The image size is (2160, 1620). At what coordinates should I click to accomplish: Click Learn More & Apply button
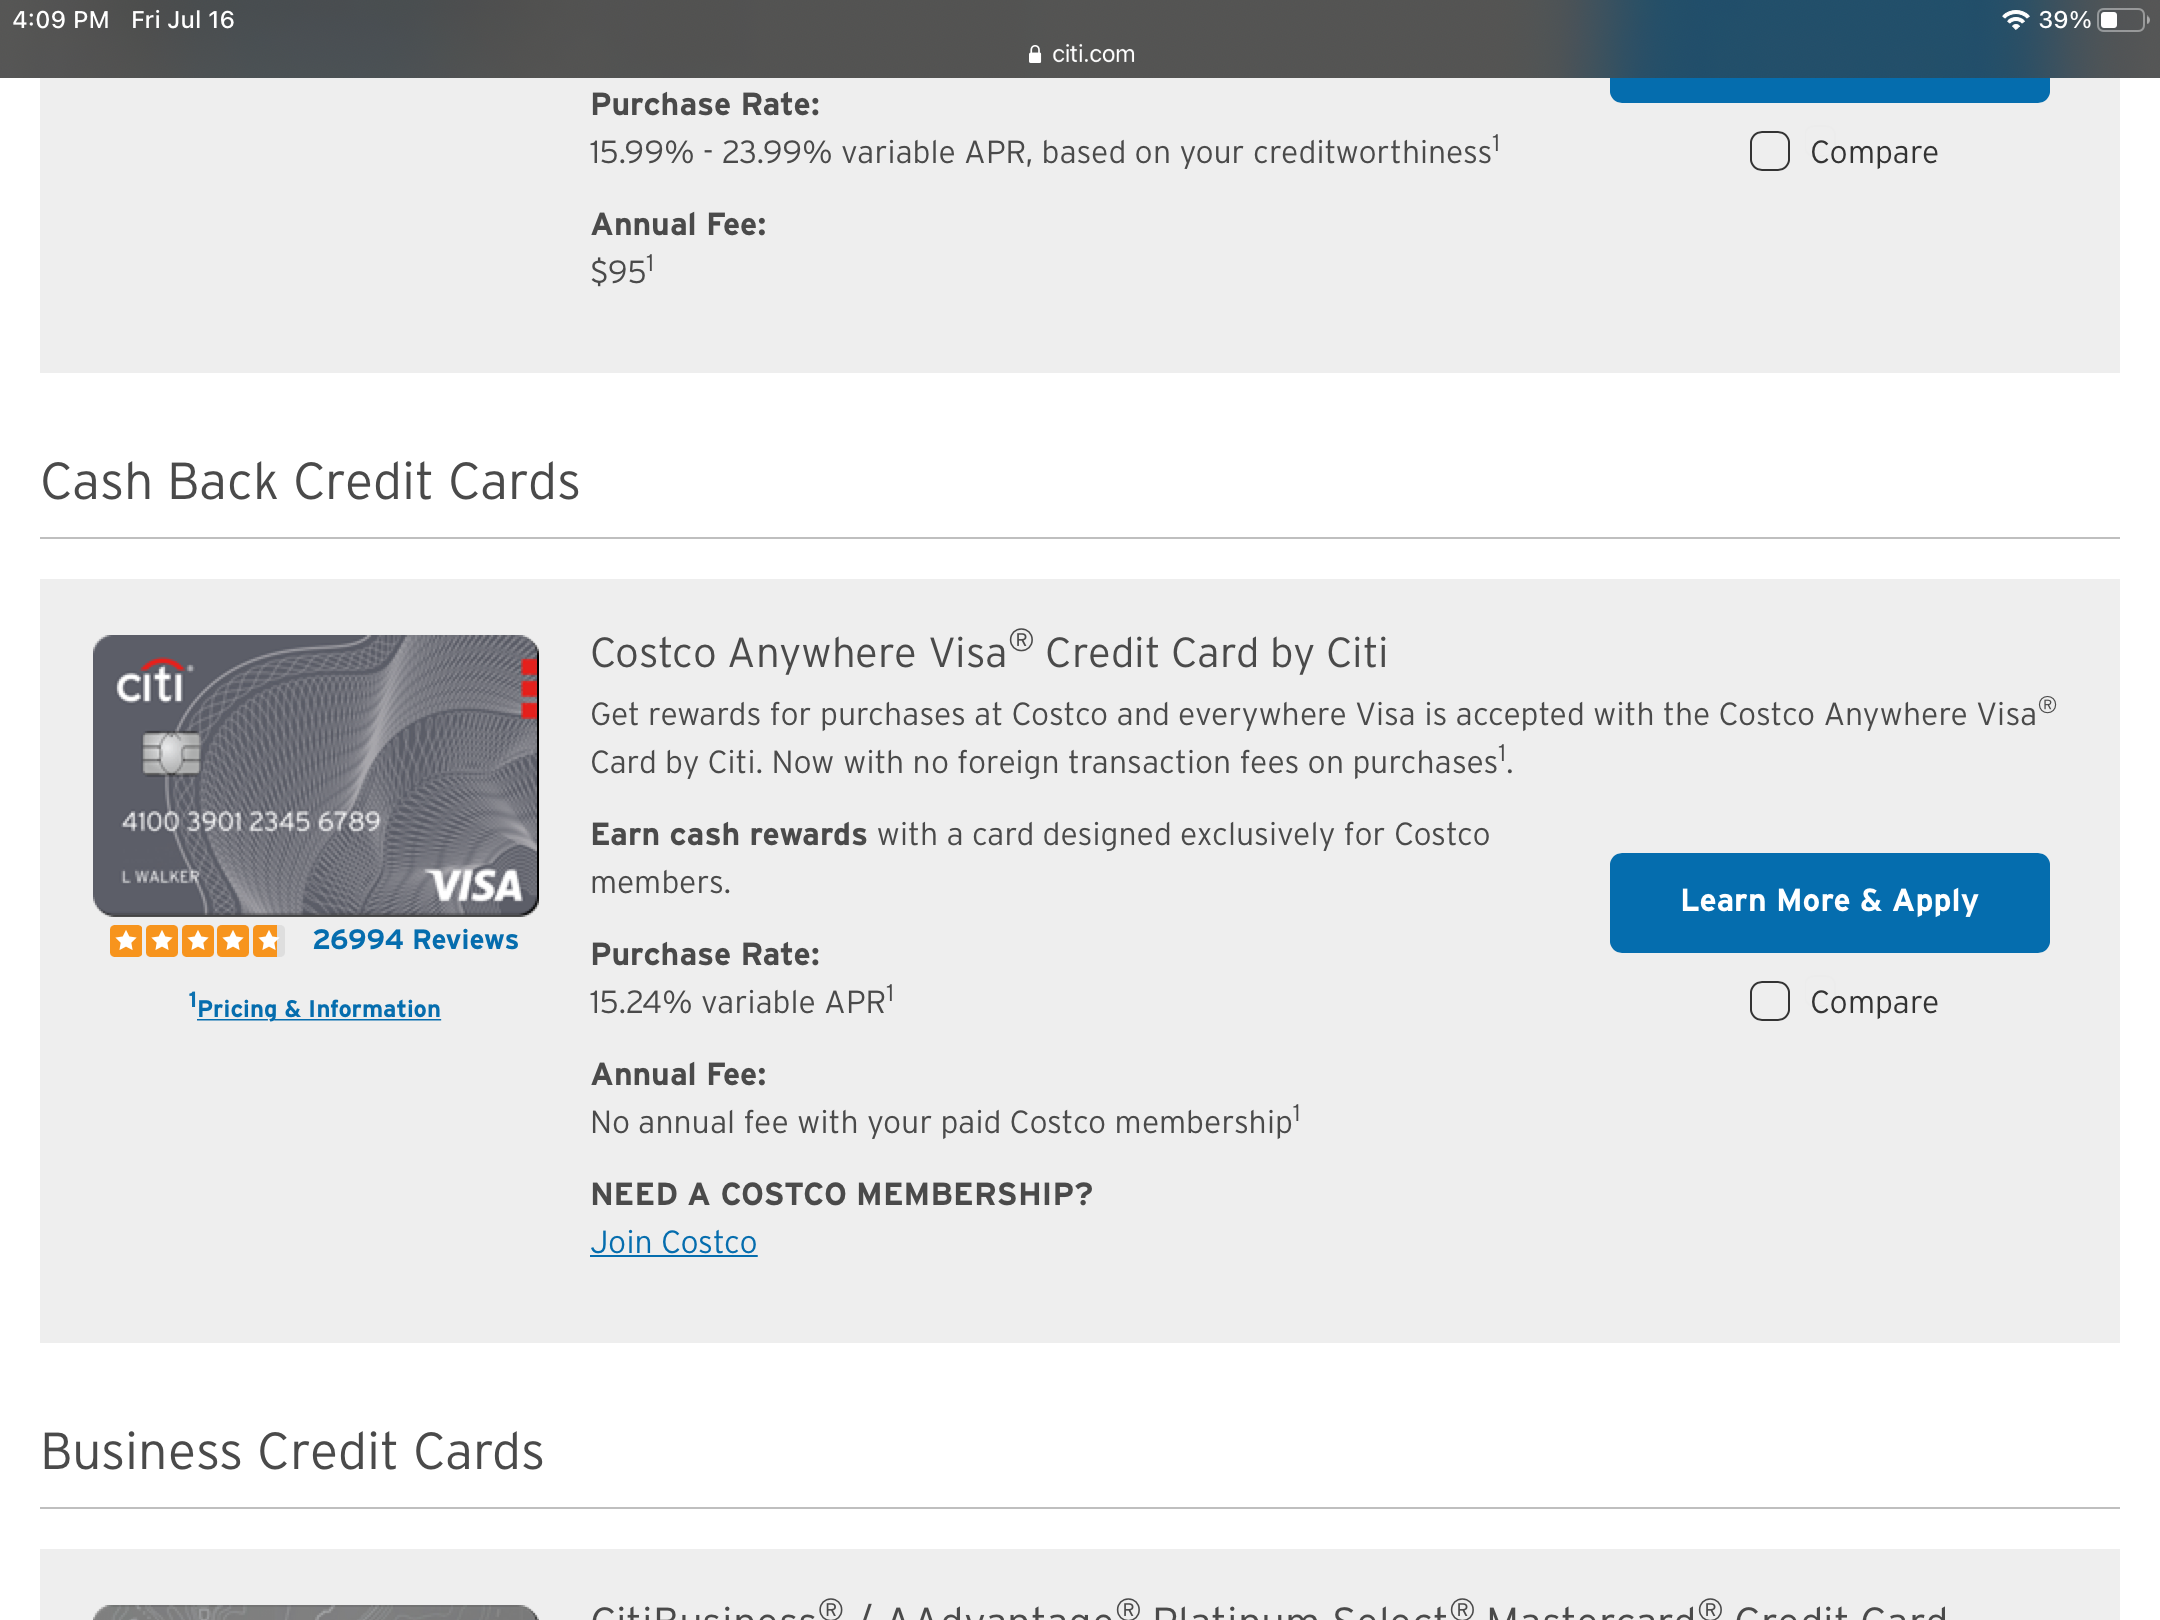click(x=1829, y=902)
